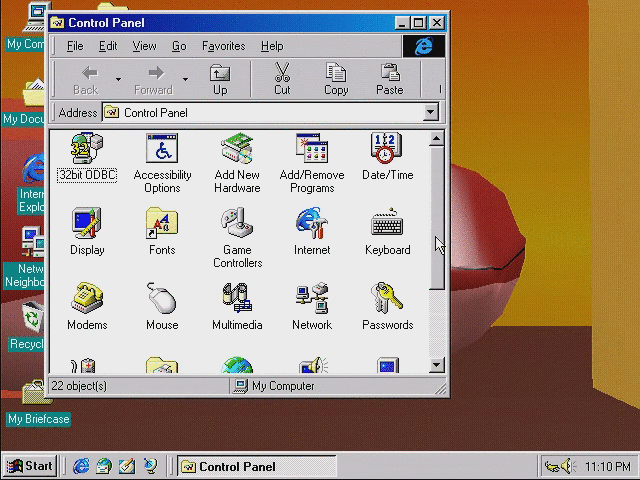The height and width of the screenshot is (480, 640).
Task: Go Up one folder level
Action: coord(220,79)
